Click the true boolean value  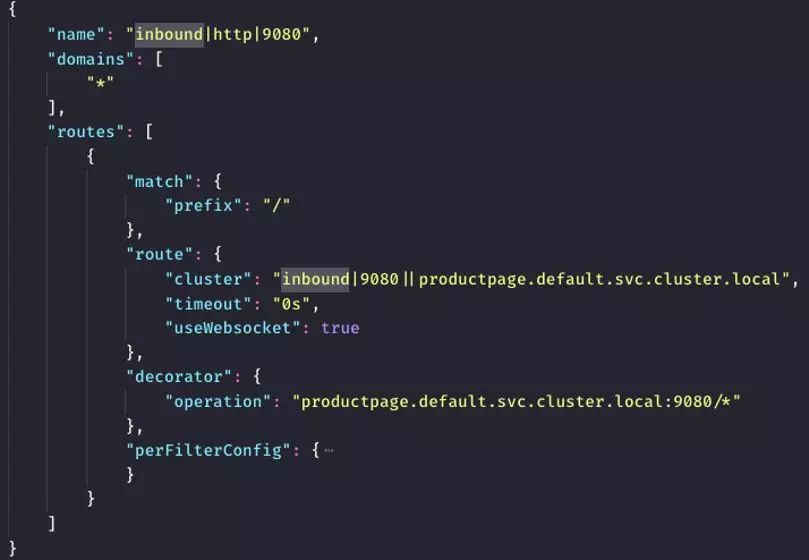[340, 328]
